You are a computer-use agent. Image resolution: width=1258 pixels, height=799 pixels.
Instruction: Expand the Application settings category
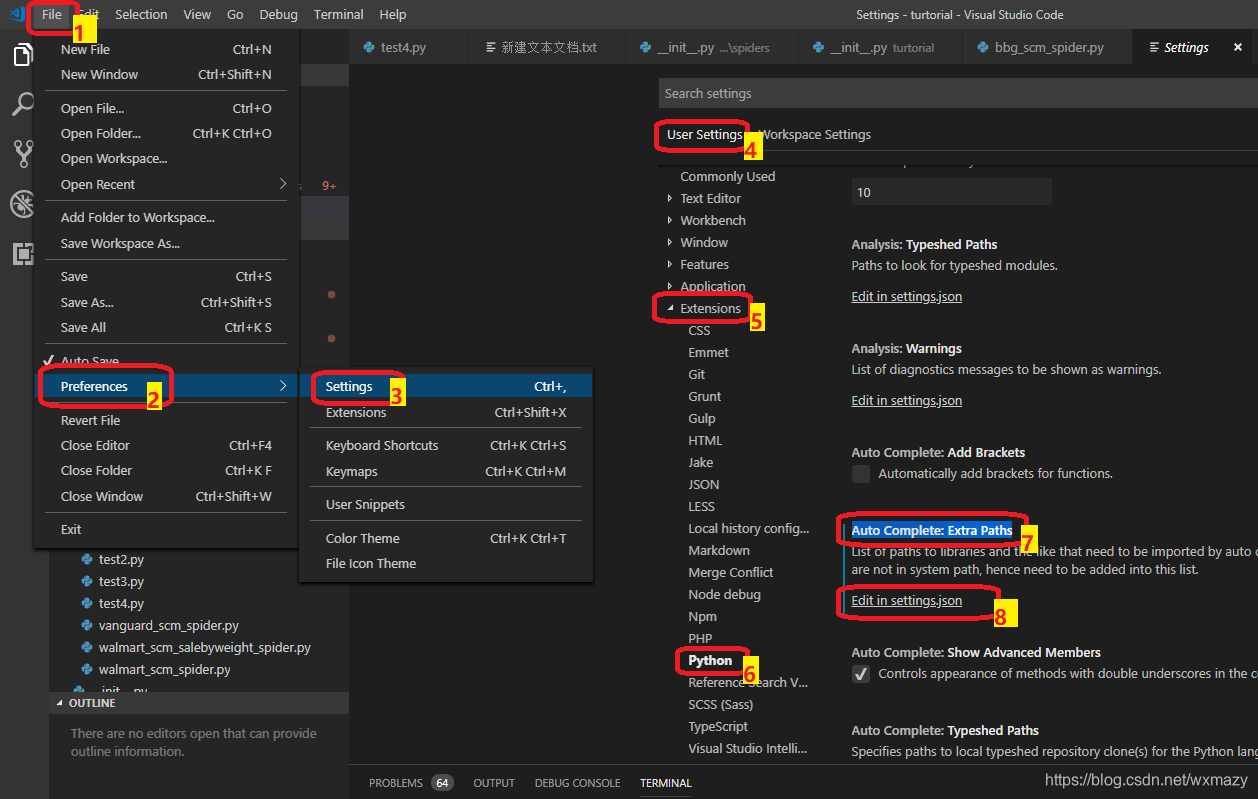point(671,287)
